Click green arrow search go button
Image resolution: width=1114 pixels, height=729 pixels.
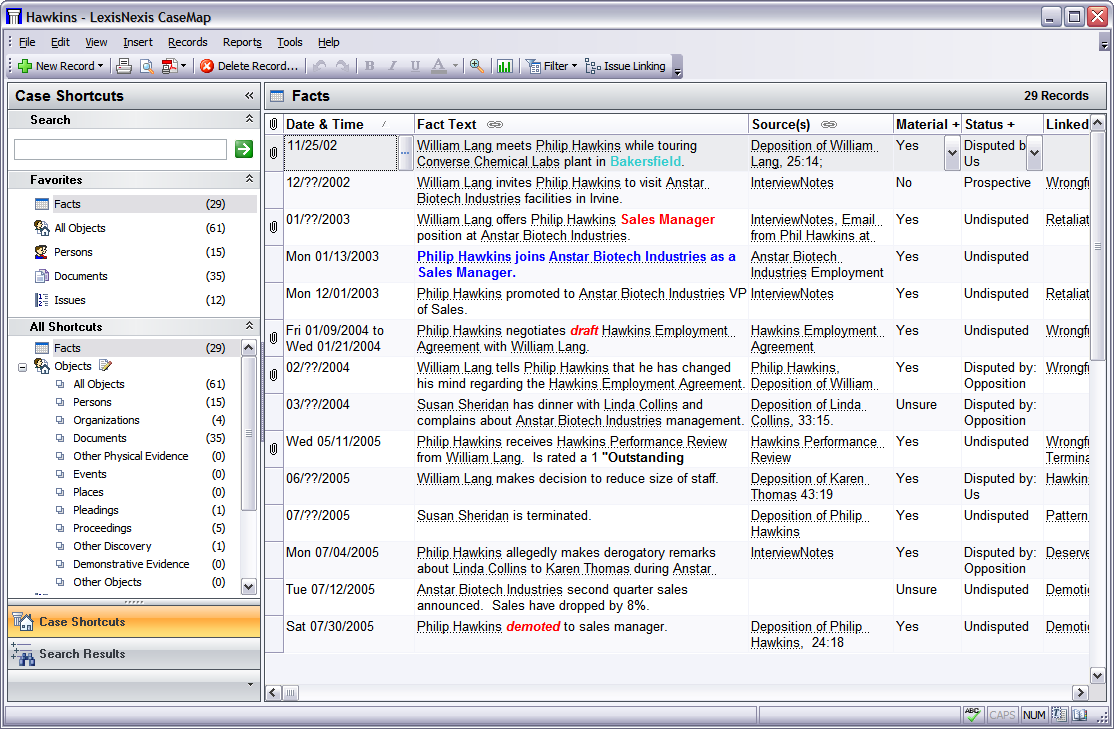click(243, 149)
